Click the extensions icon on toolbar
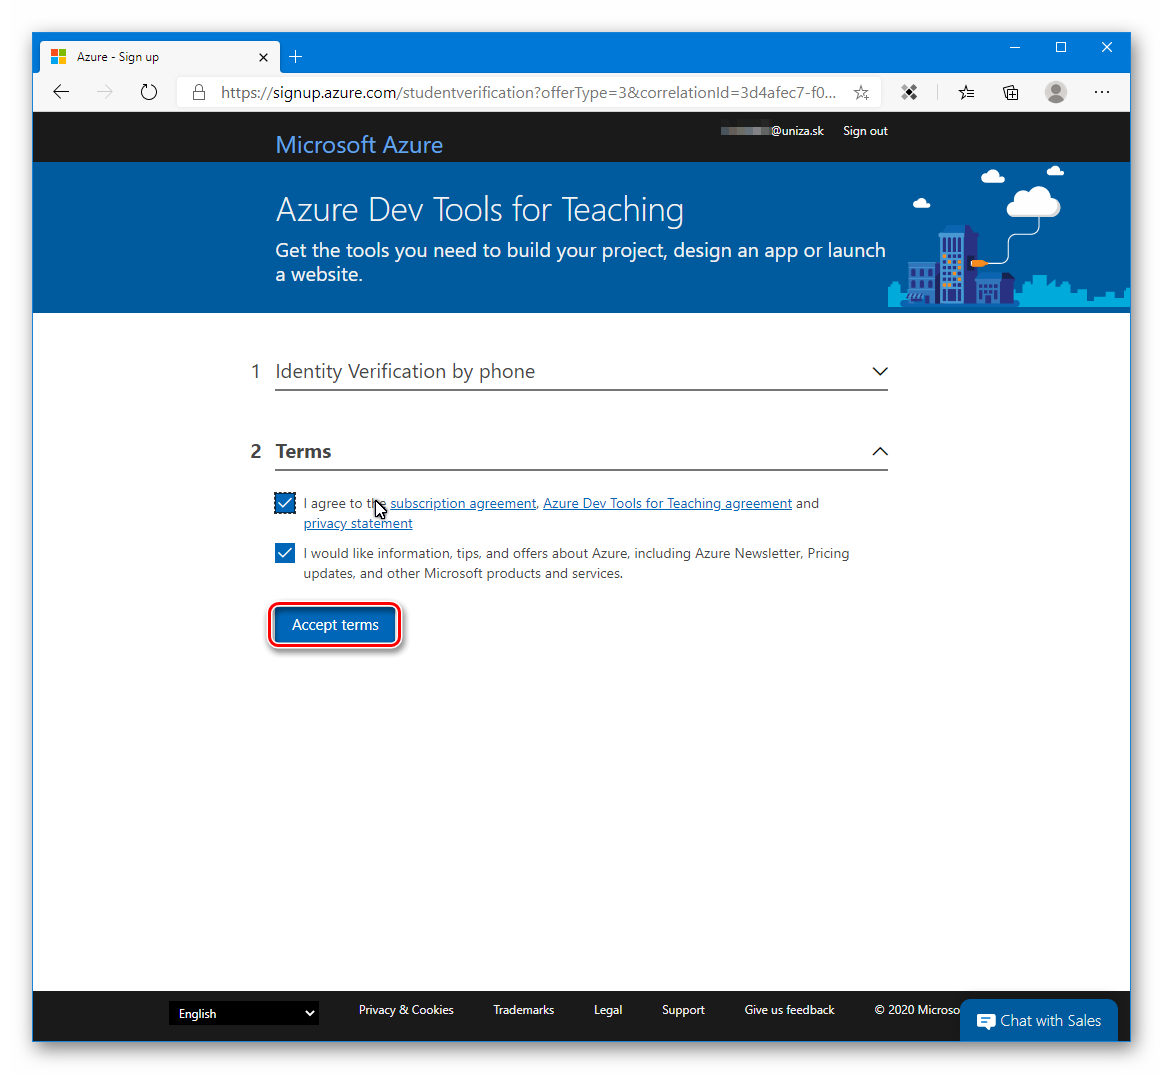The height and width of the screenshot is (1074, 1163). pos(909,91)
